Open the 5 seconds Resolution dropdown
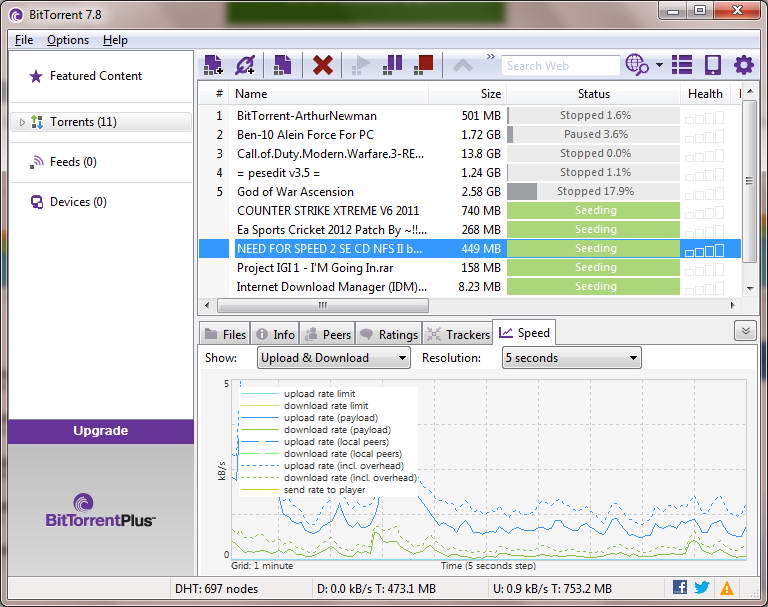Image resolution: width=768 pixels, height=607 pixels. coord(572,358)
